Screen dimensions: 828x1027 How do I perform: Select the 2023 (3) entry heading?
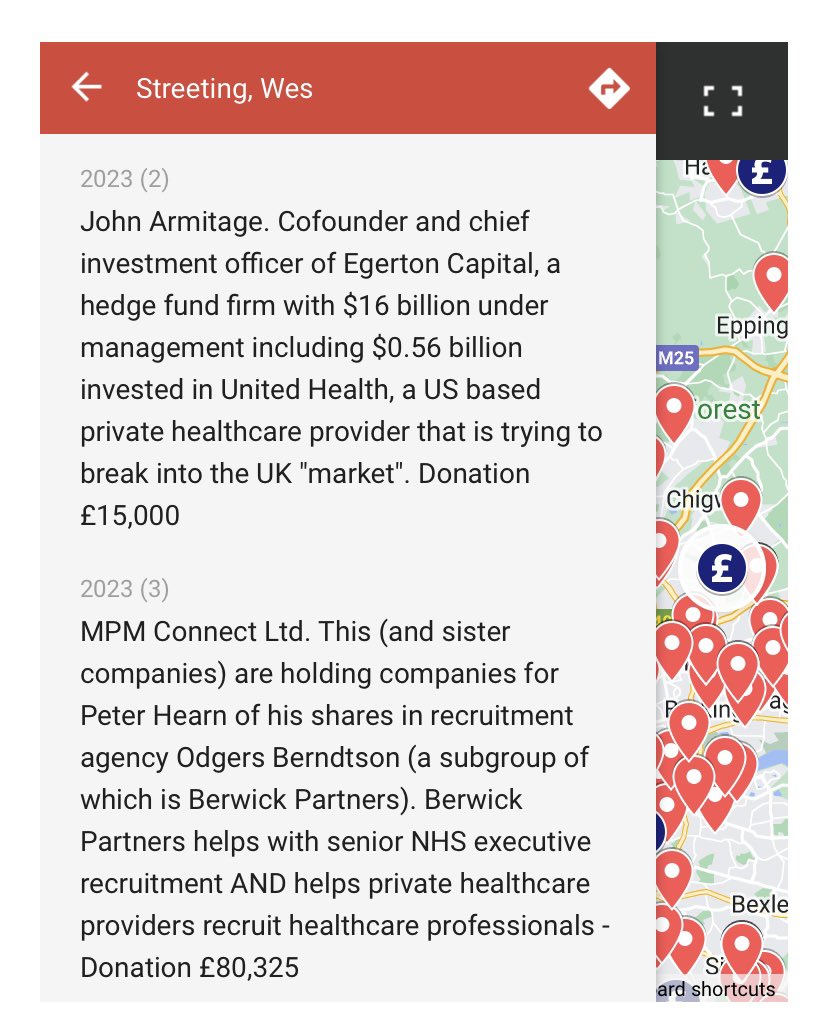click(x=124, y=589)
